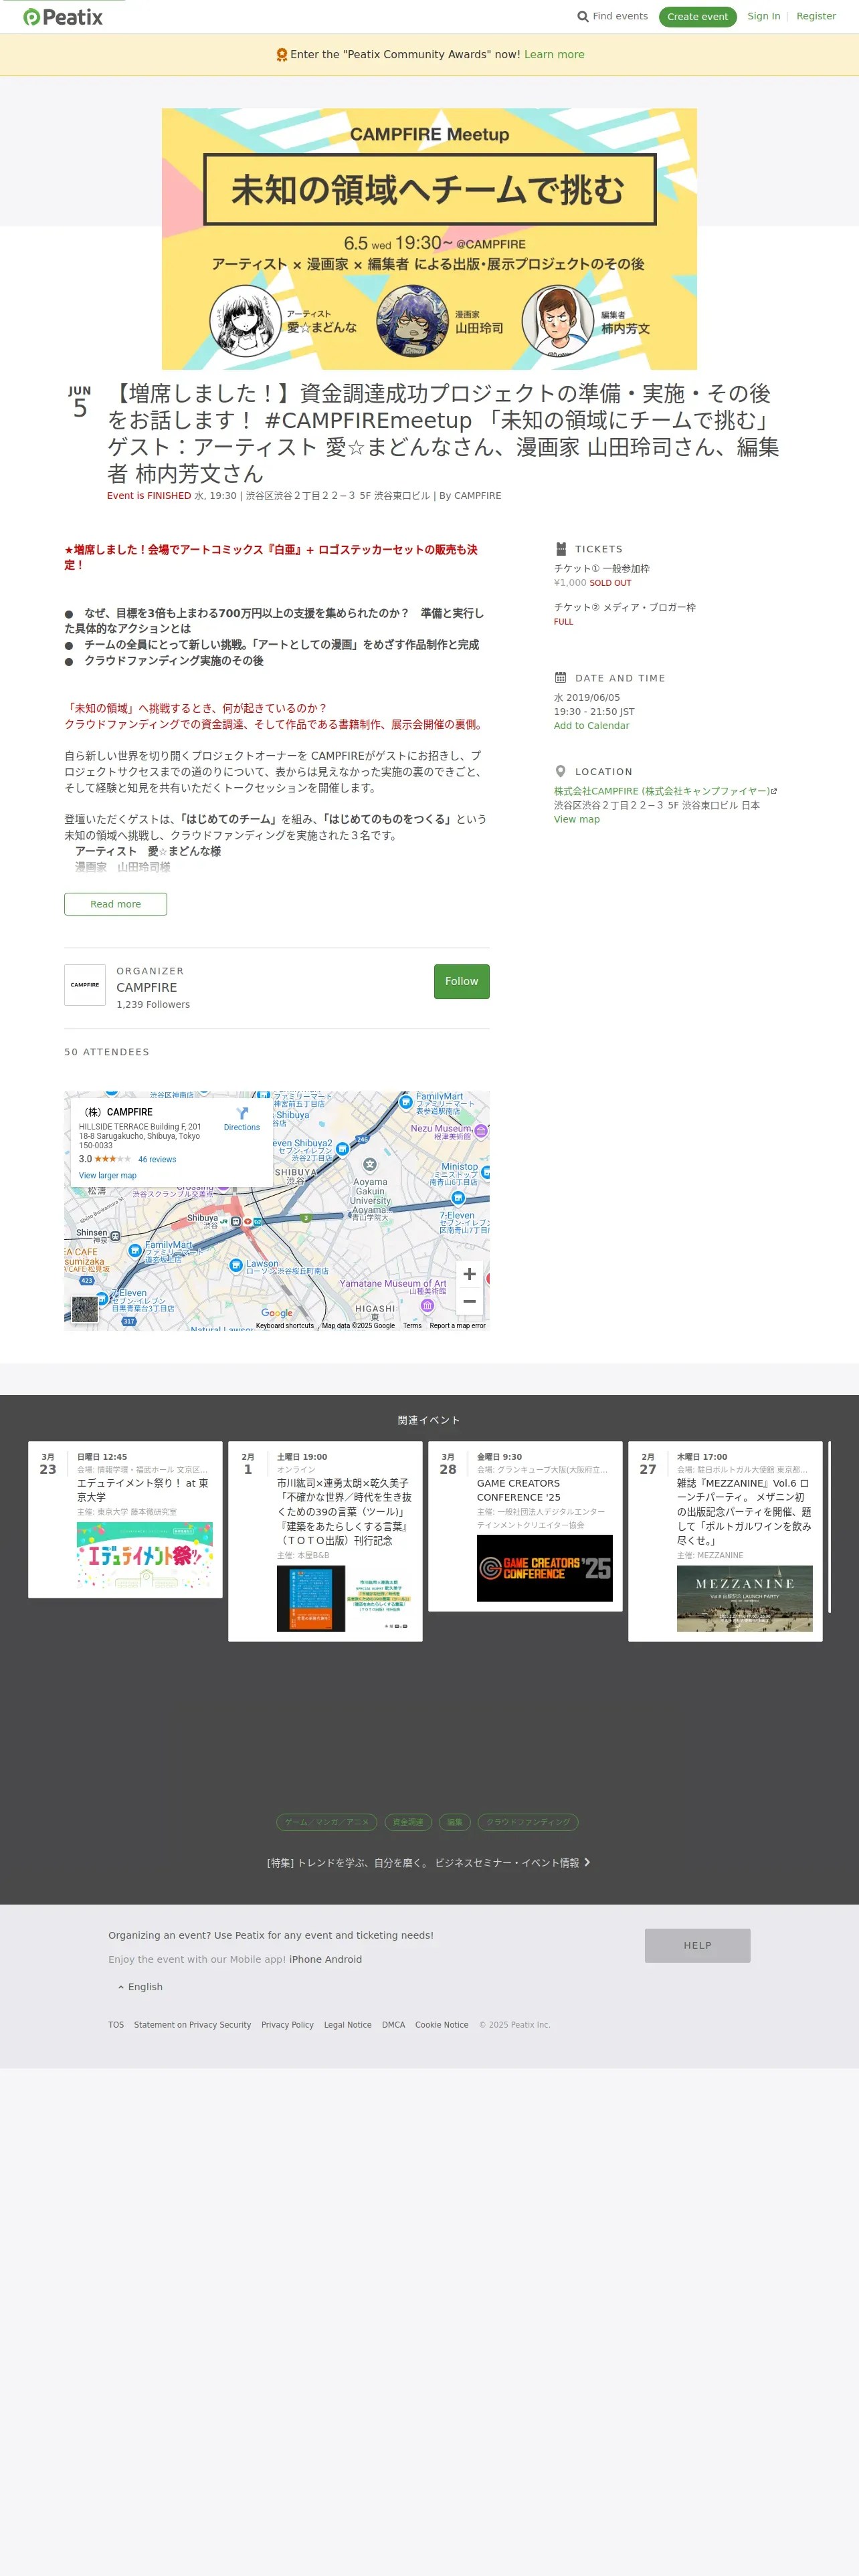Select the 資金調達 tag
Screen dimensions: 859x2576
click(x=407, y=1822)
